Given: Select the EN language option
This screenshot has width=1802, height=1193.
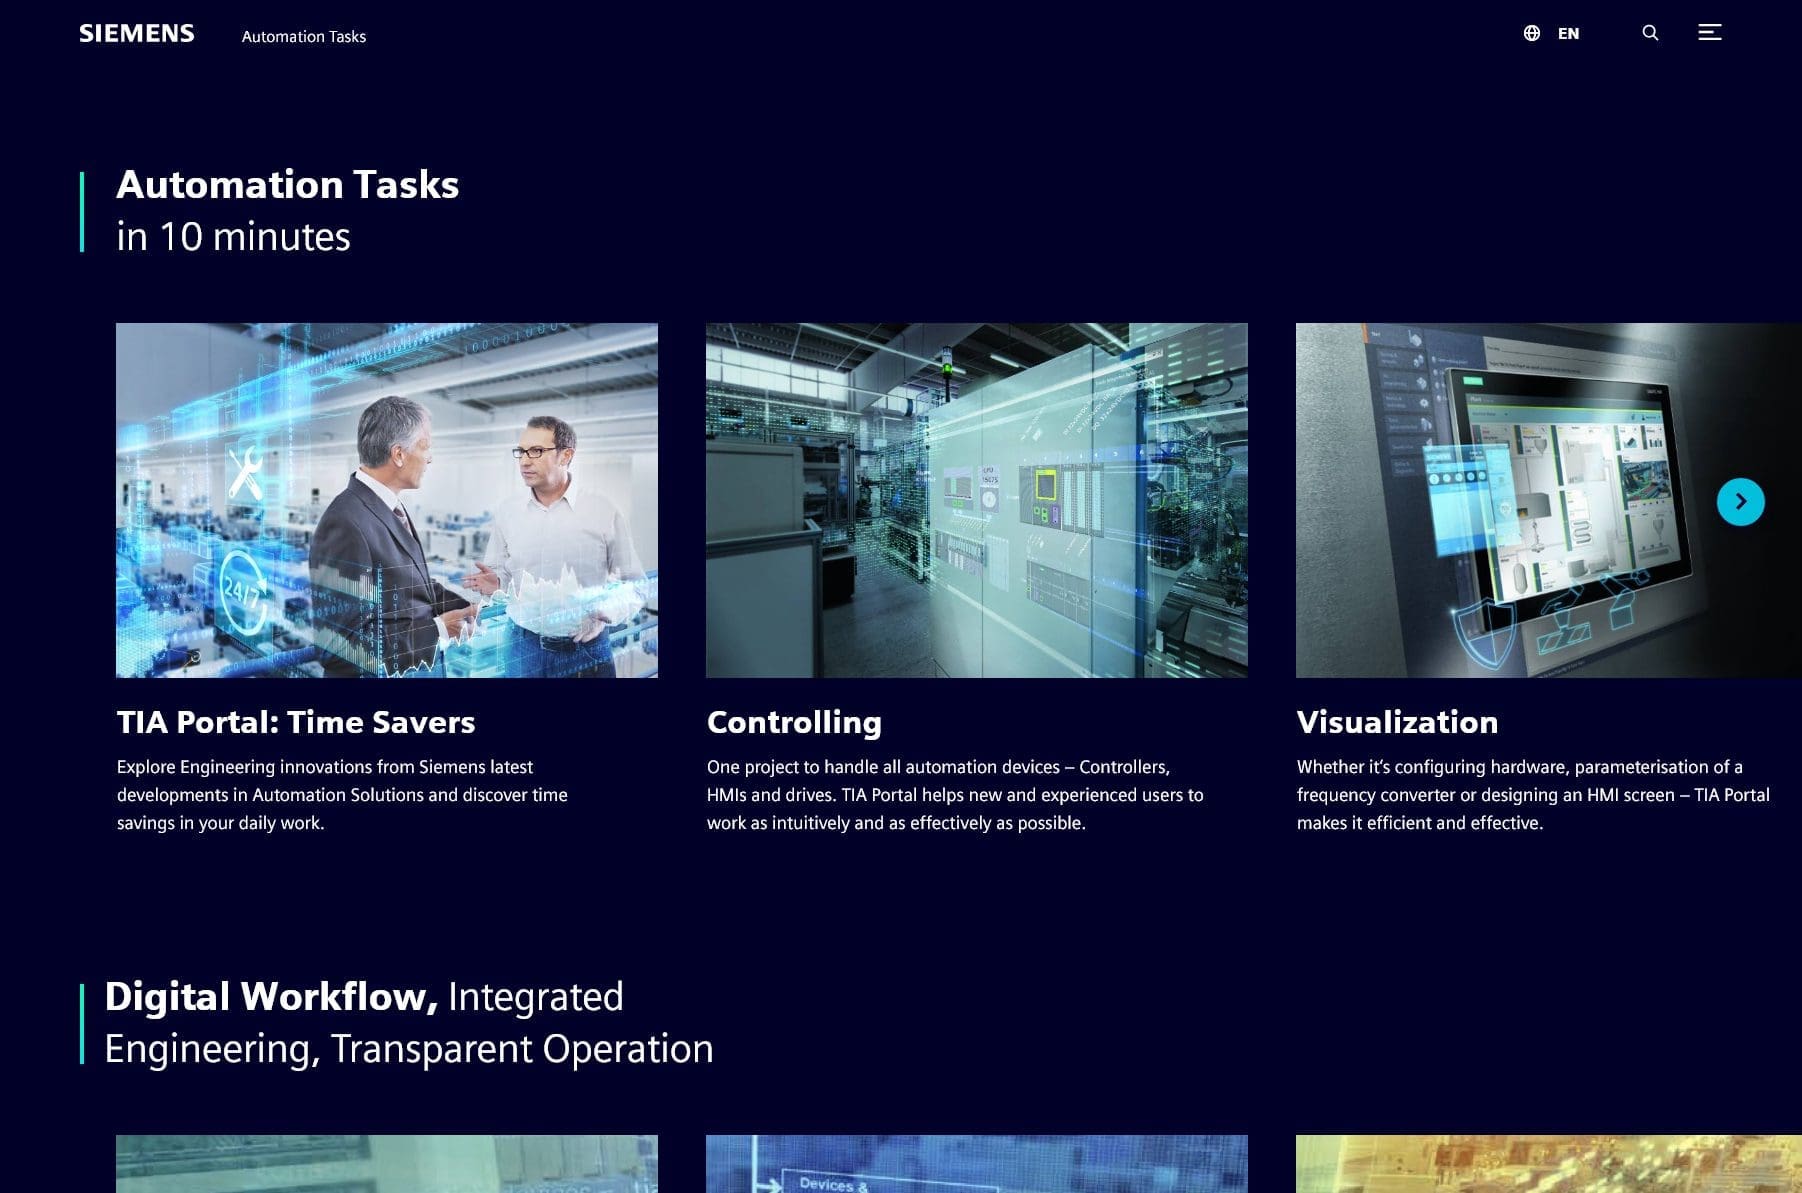Looking at the screenshot, I should click(x=1568, y=33).
